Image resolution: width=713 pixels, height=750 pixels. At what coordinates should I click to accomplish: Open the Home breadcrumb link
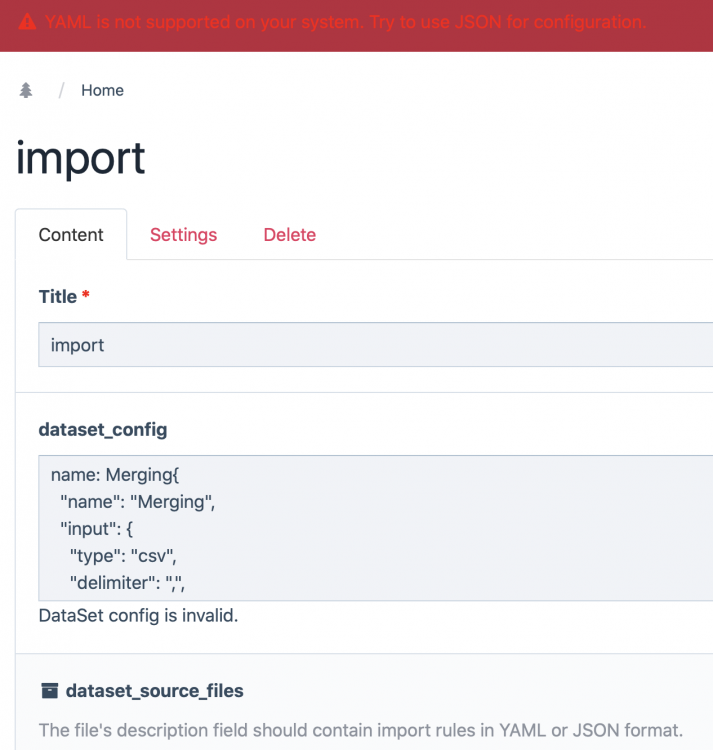coord(102,90)
